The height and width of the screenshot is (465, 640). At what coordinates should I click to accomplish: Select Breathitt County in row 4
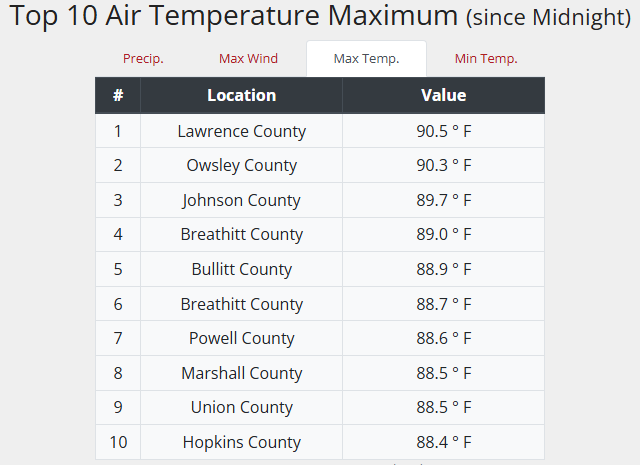[x=241, y=235]
